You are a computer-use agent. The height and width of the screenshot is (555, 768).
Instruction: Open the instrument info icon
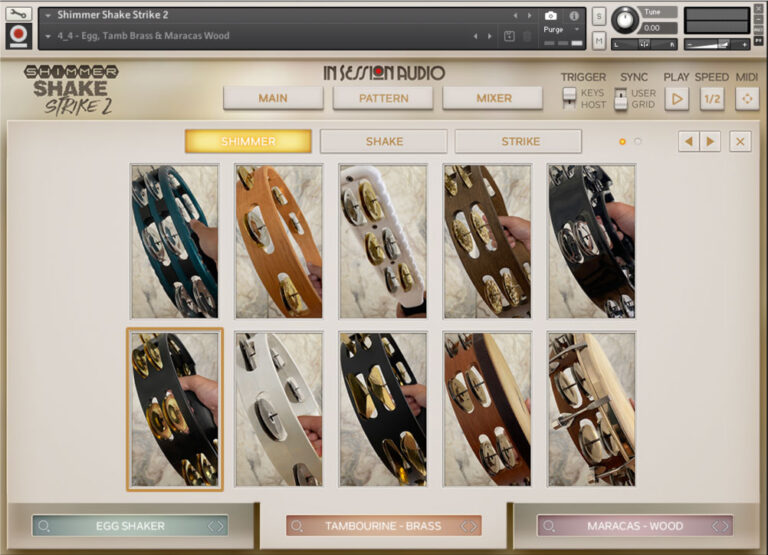click(574, 16)
